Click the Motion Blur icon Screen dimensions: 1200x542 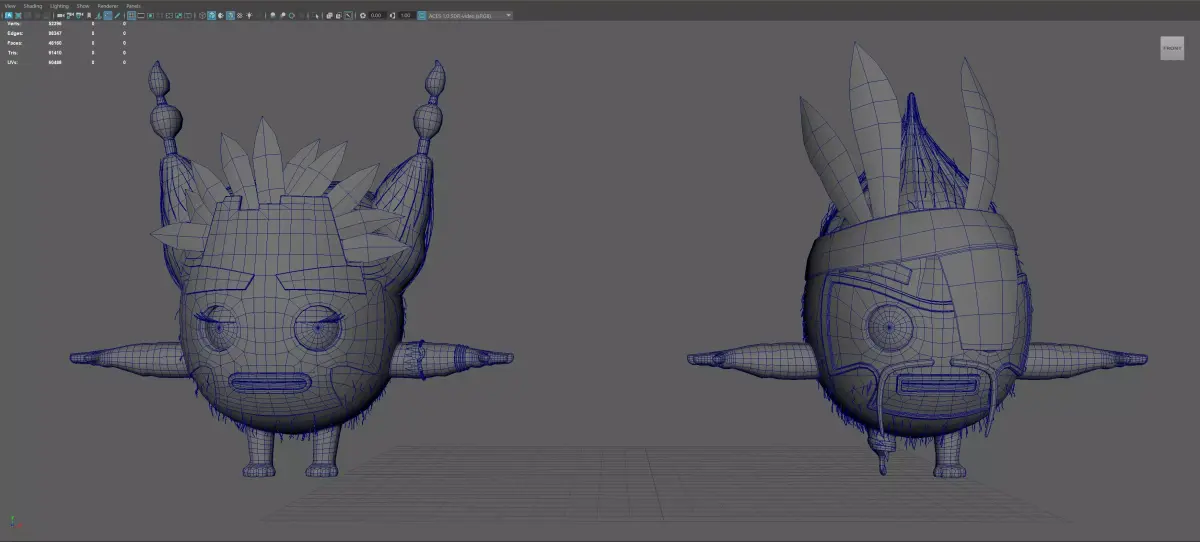pos(282,16)
